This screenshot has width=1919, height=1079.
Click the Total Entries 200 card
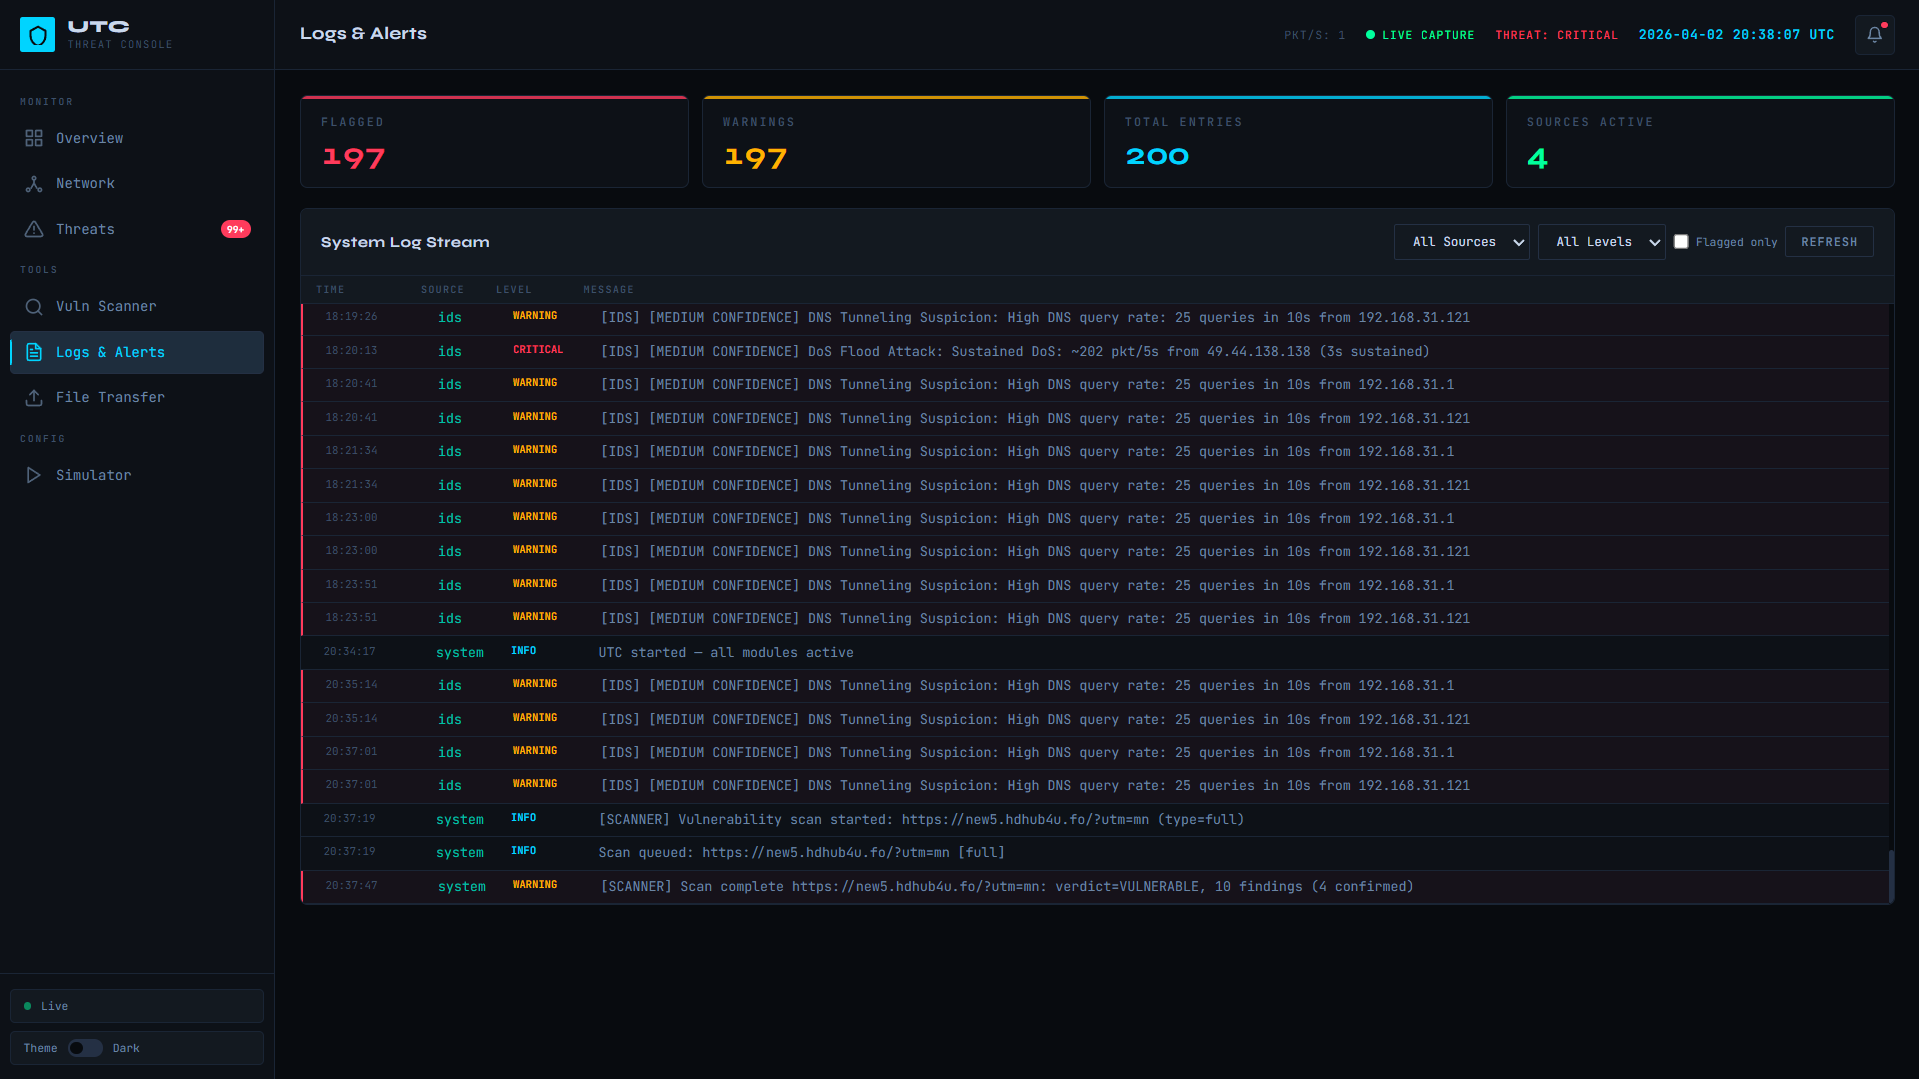pos(1298,142)
